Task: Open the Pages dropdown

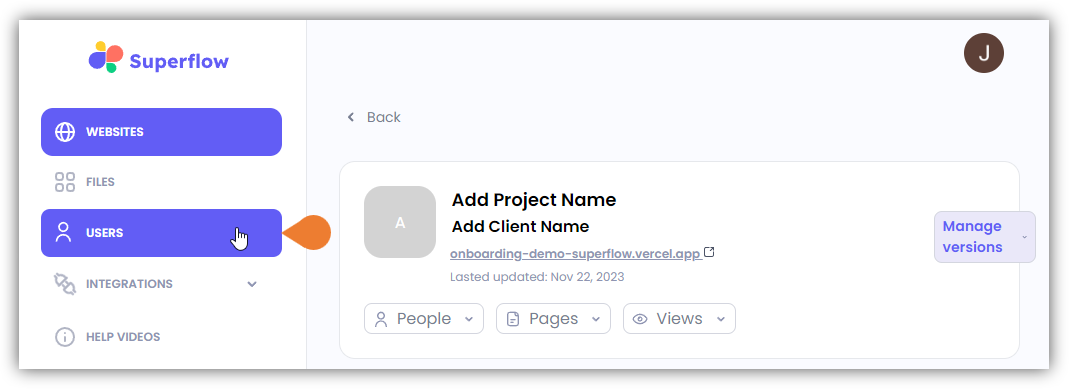Action: pyautogui.click(x=553, y=319)
